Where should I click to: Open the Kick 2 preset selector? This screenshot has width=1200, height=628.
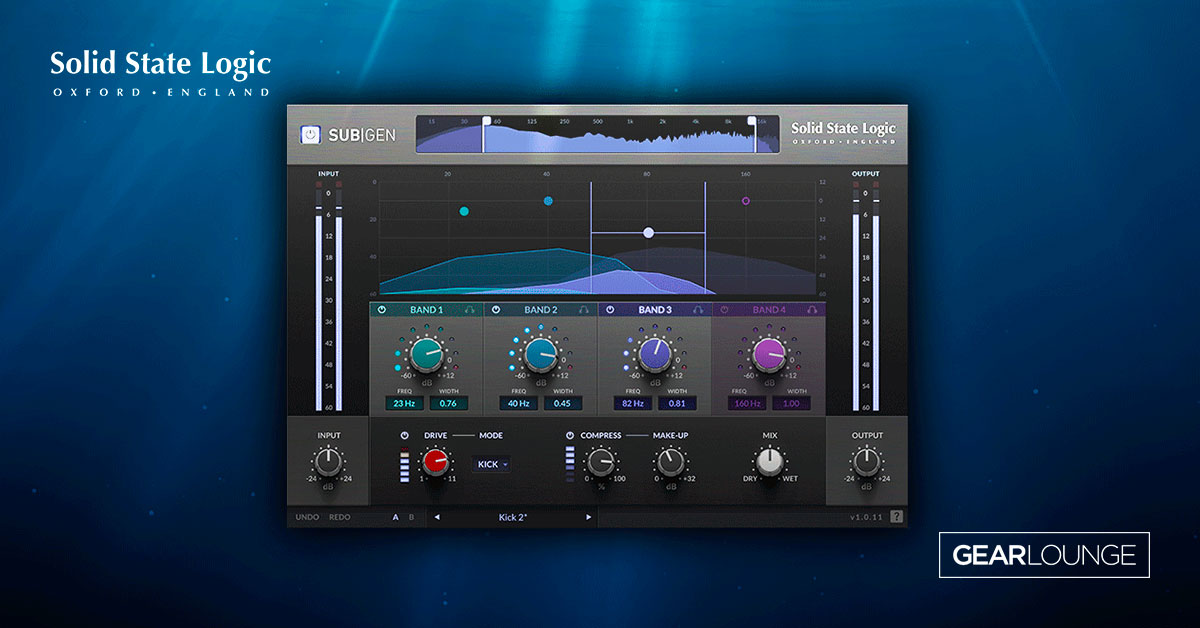click(511, 517)
